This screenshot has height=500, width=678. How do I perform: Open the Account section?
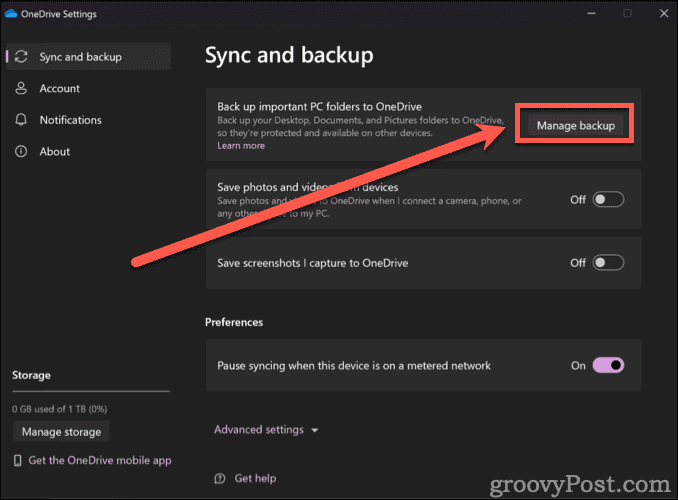tap(89, 88)
